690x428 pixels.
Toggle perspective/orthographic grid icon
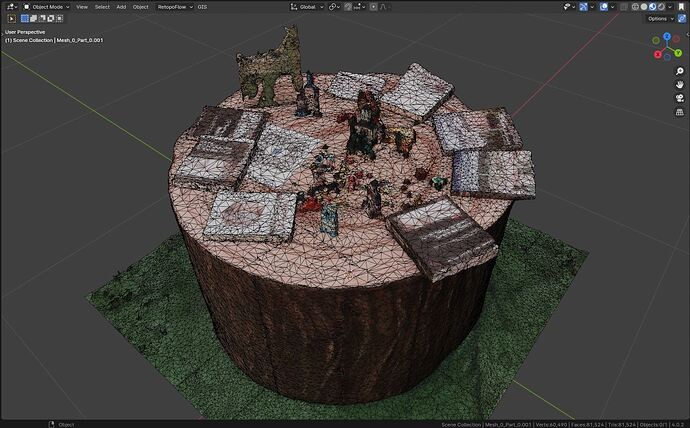click(x=679, y=112)
